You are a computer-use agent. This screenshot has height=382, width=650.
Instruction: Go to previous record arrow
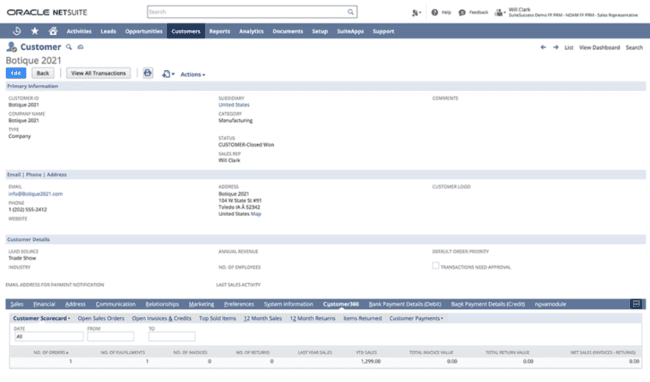click(x=543, y=47)
